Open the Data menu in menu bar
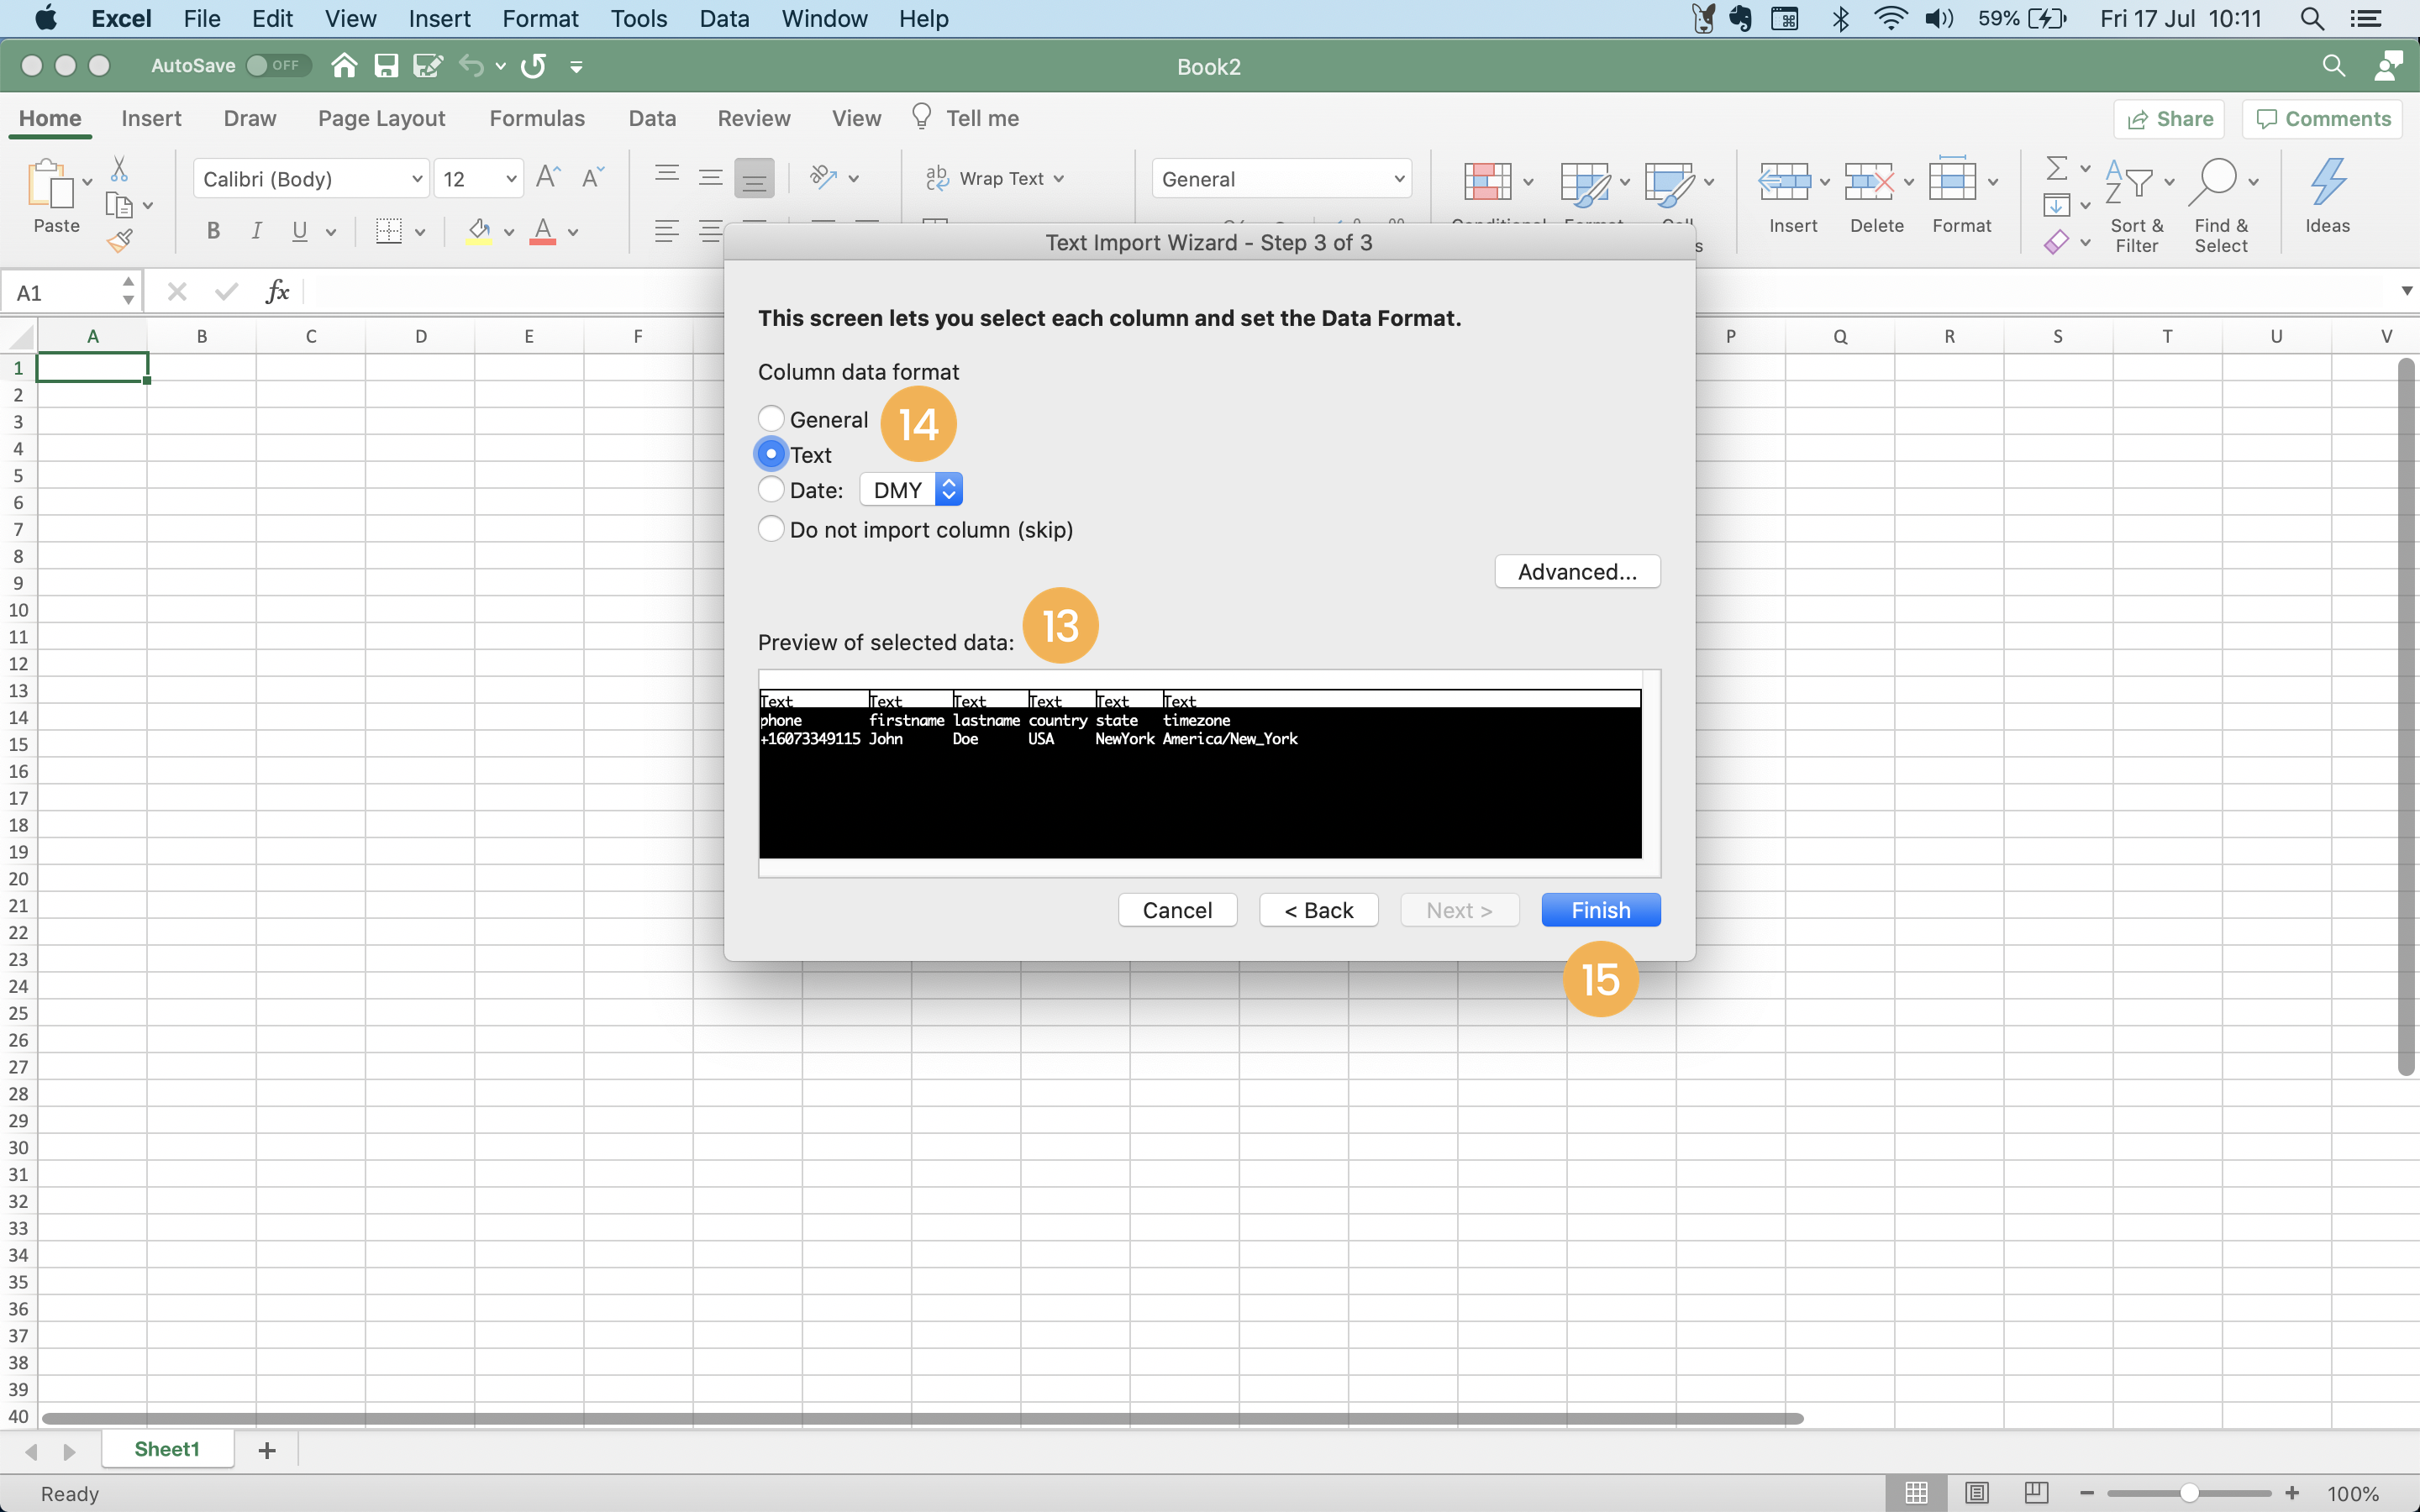This screenshot has height=1512, width=2420. click(x=724, y=18)
